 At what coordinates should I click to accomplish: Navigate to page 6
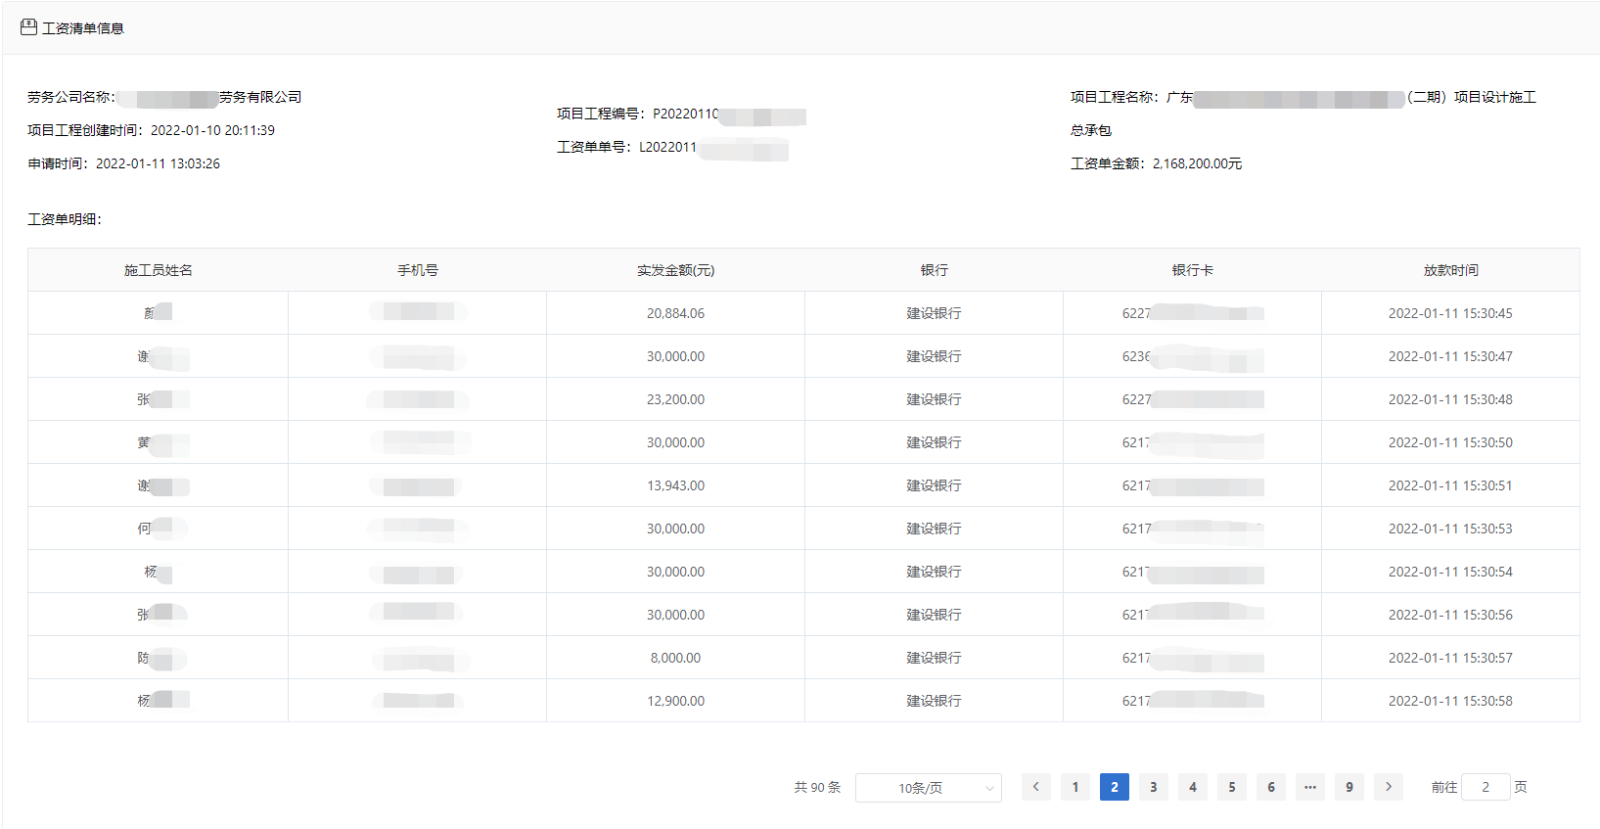coord(1271,787)
